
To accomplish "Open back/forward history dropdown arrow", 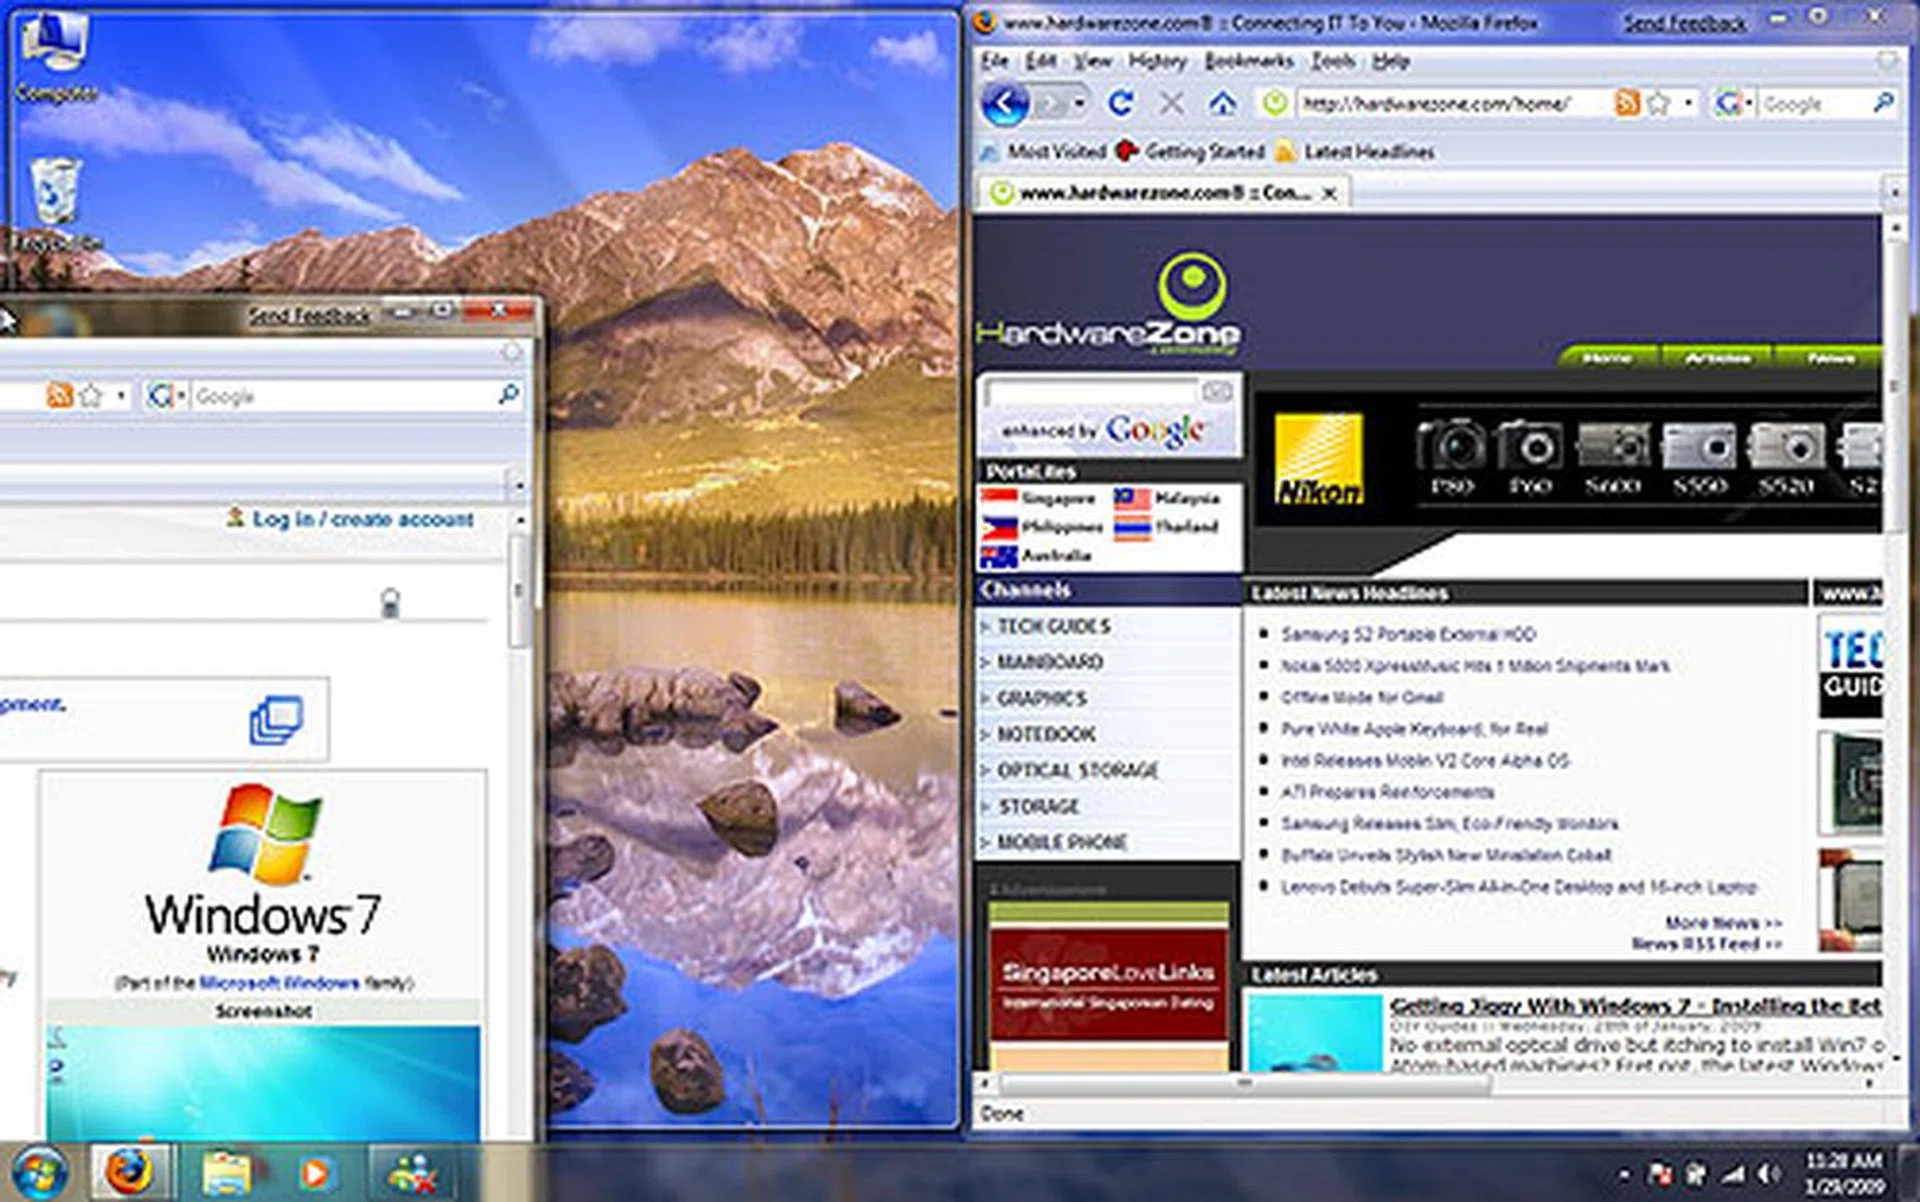I will pyautogui.click(x=1080, y=103).
